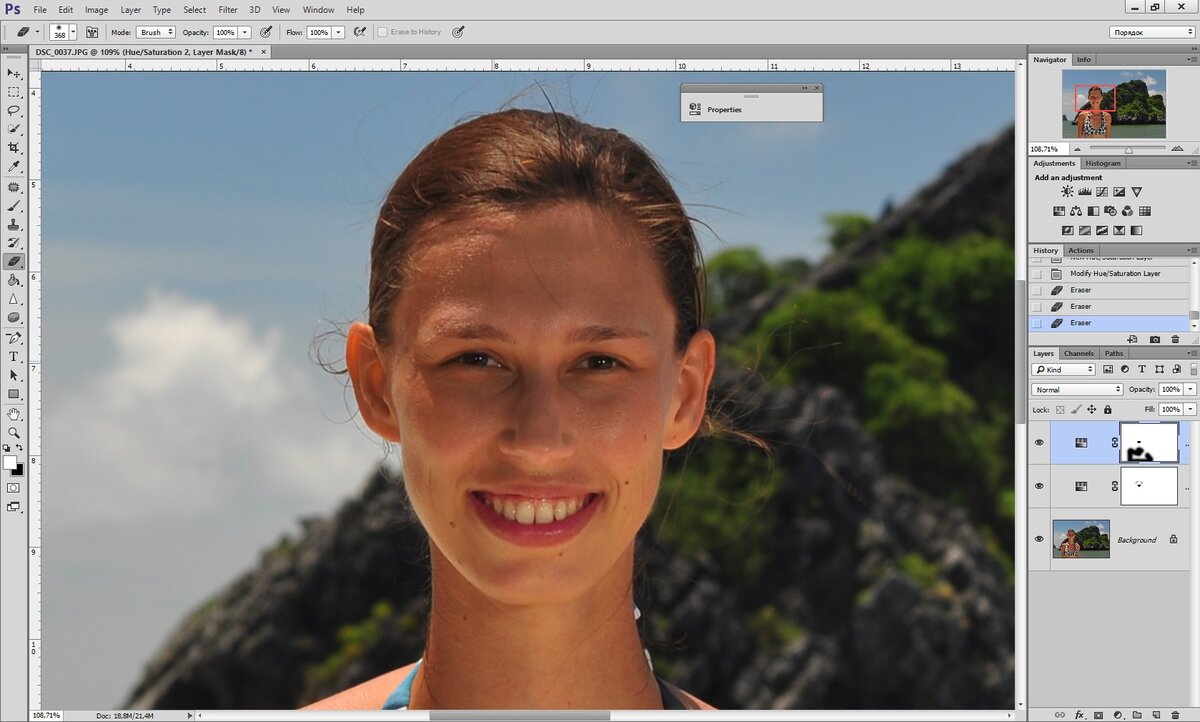This screenshot has width=1200, height=722.
Task: Open layer blend mode Normal dropdown
Action: tap(1078, 389)
